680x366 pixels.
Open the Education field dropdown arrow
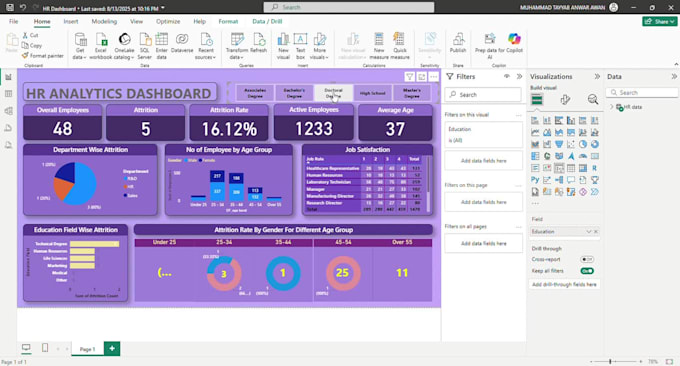tap(588, 232)
